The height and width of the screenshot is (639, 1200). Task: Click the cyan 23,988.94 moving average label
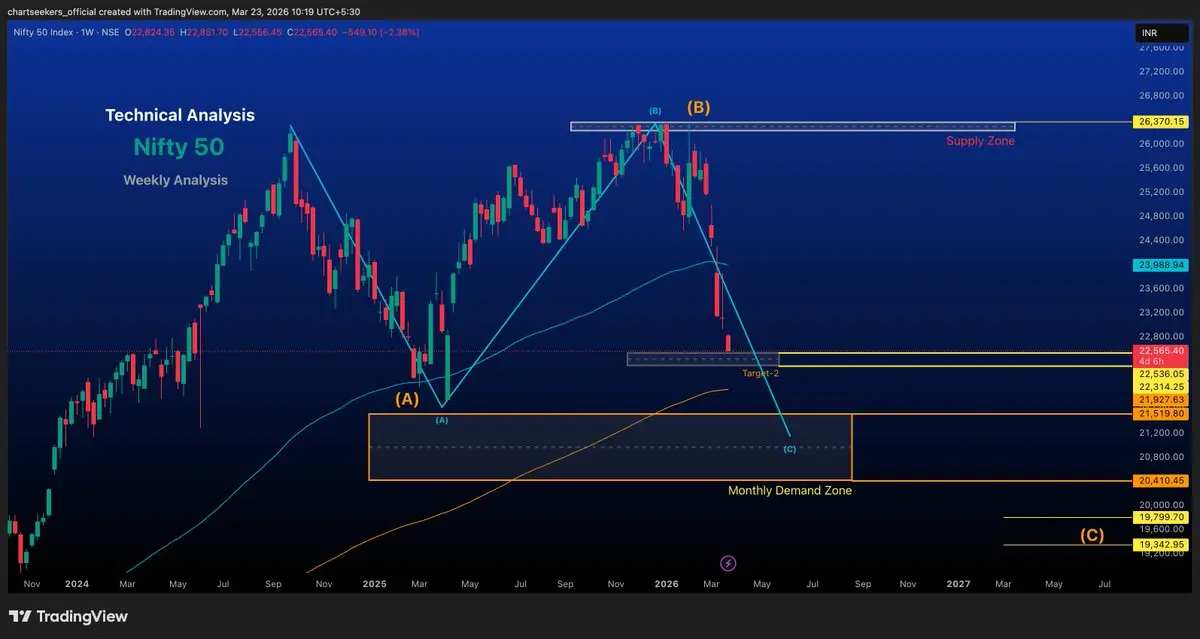(x=1160, y=265)
